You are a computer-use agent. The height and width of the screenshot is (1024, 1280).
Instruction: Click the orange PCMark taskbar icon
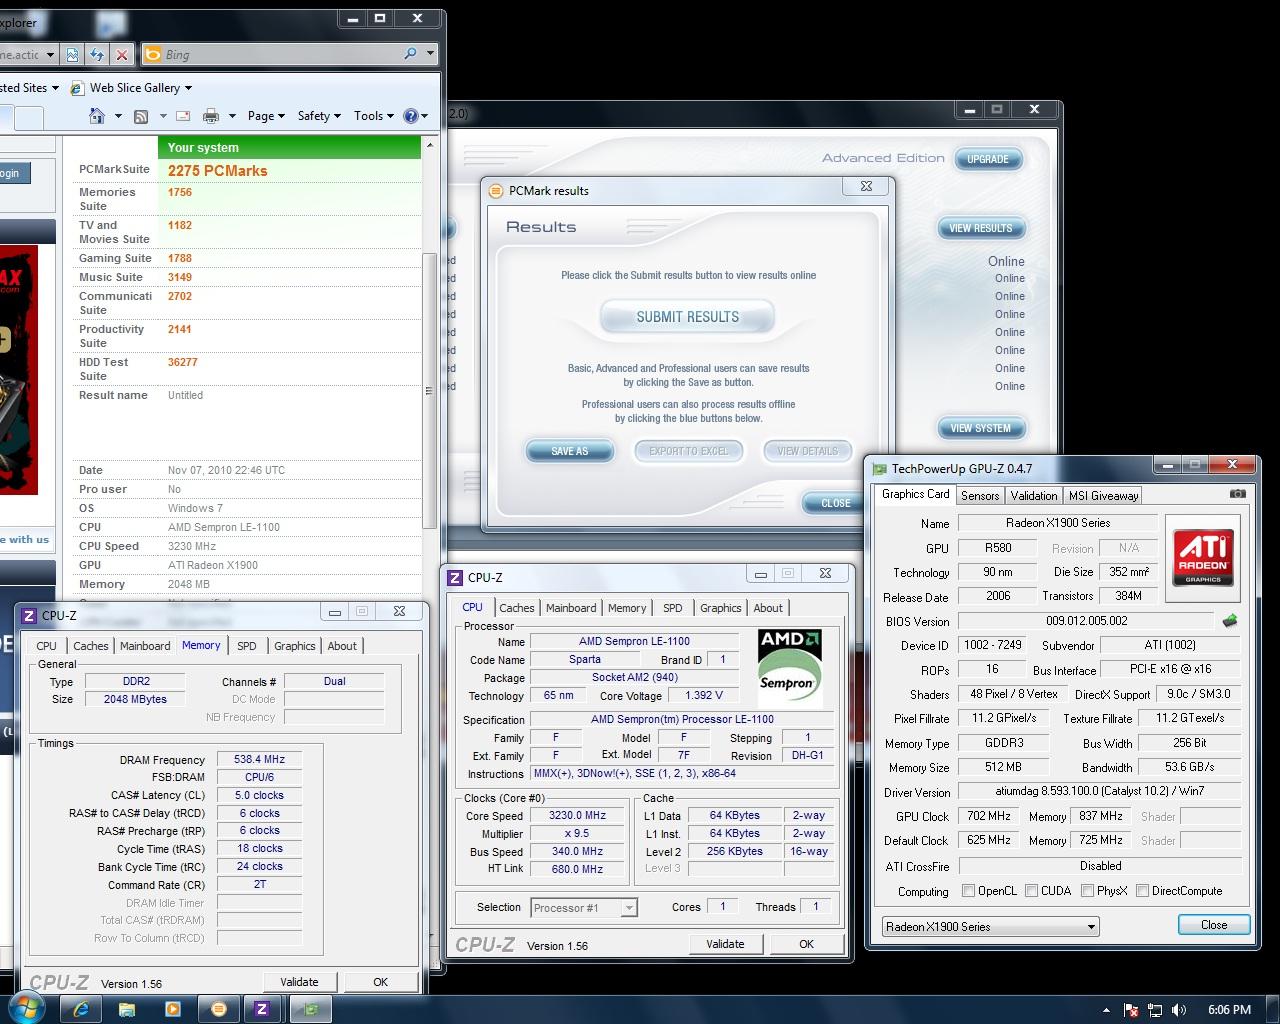218,1009
